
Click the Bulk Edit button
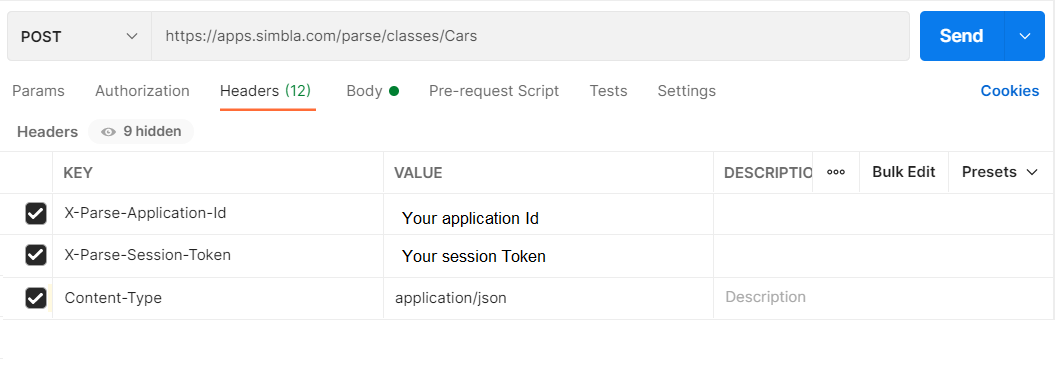coord(904,172)
